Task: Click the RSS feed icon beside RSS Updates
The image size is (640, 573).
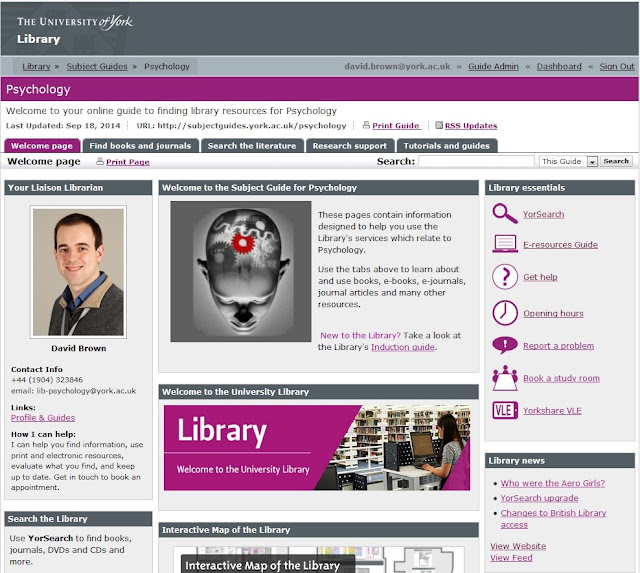Action: (x=439, y=125)
